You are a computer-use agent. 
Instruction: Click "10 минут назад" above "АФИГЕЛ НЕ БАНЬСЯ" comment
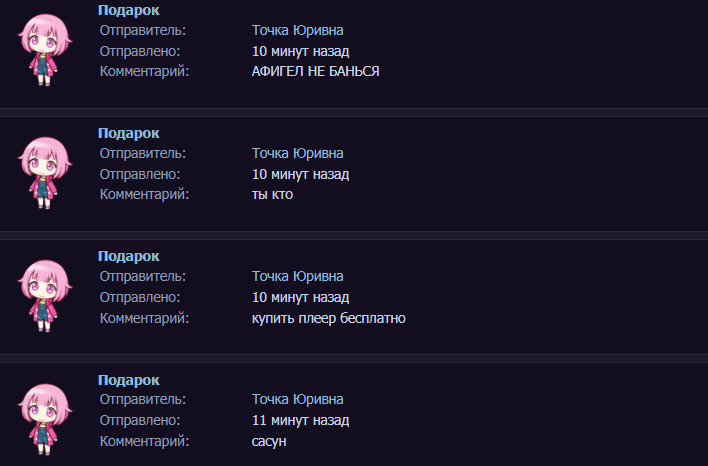300,51
